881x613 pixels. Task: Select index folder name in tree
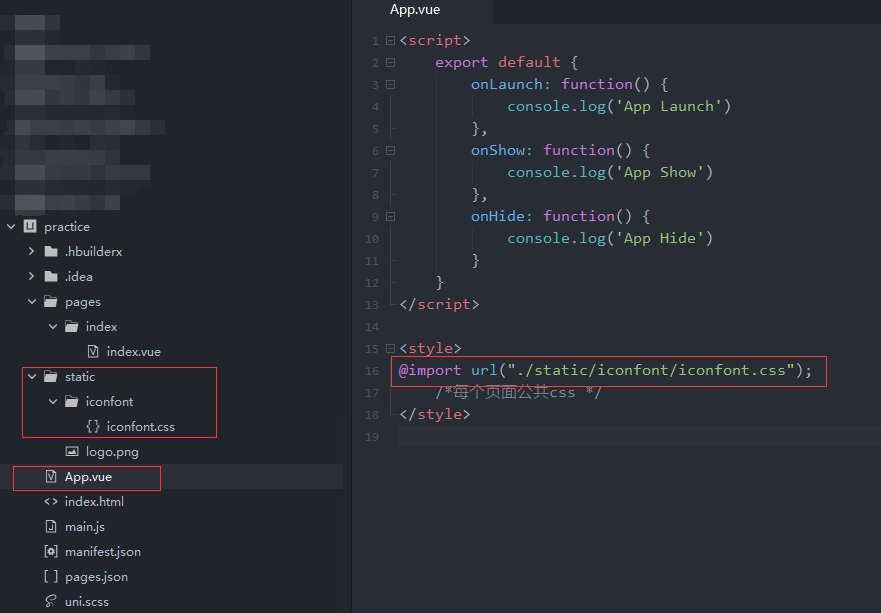[x=102, y=326]
